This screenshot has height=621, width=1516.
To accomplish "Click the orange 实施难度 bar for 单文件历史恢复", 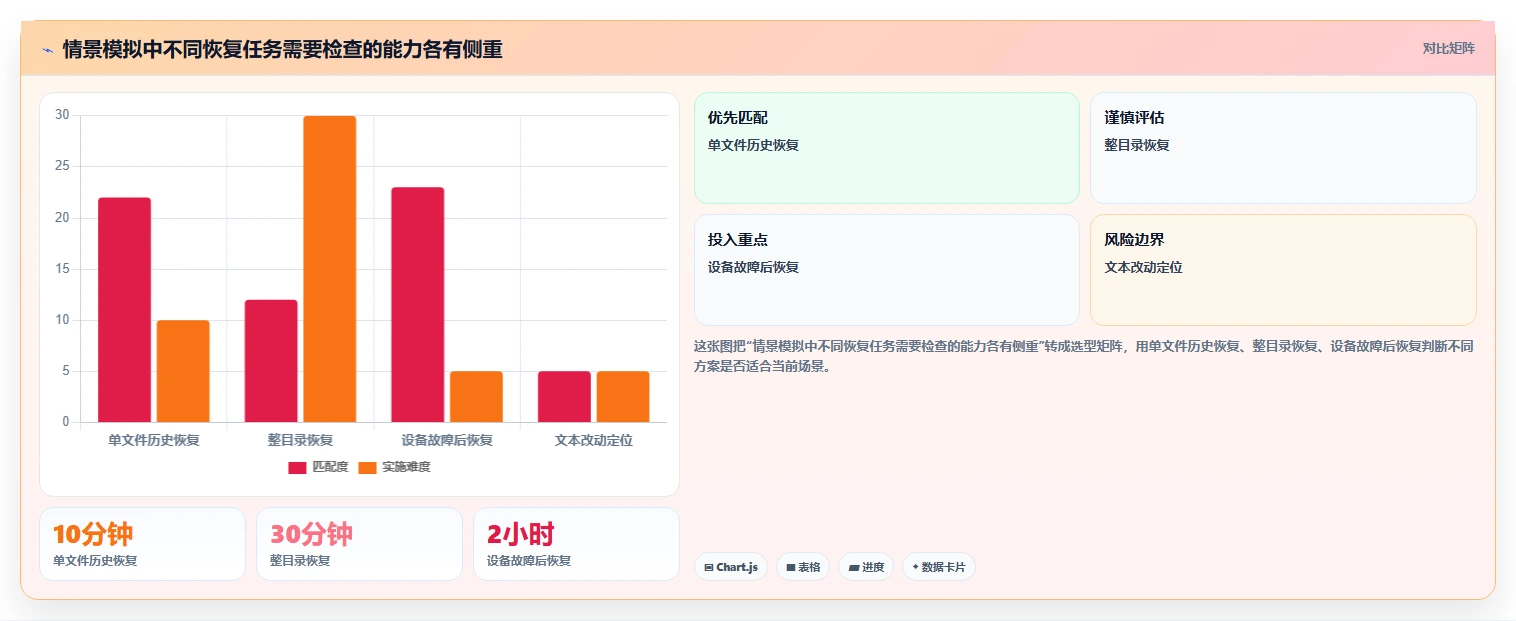I will [x=183, y=371].
